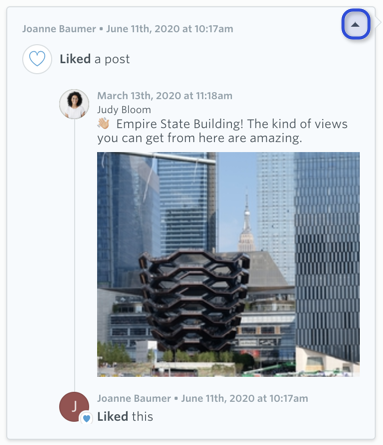
Task: Collapse the activity card with the up arrow
Action: point(355,24)
